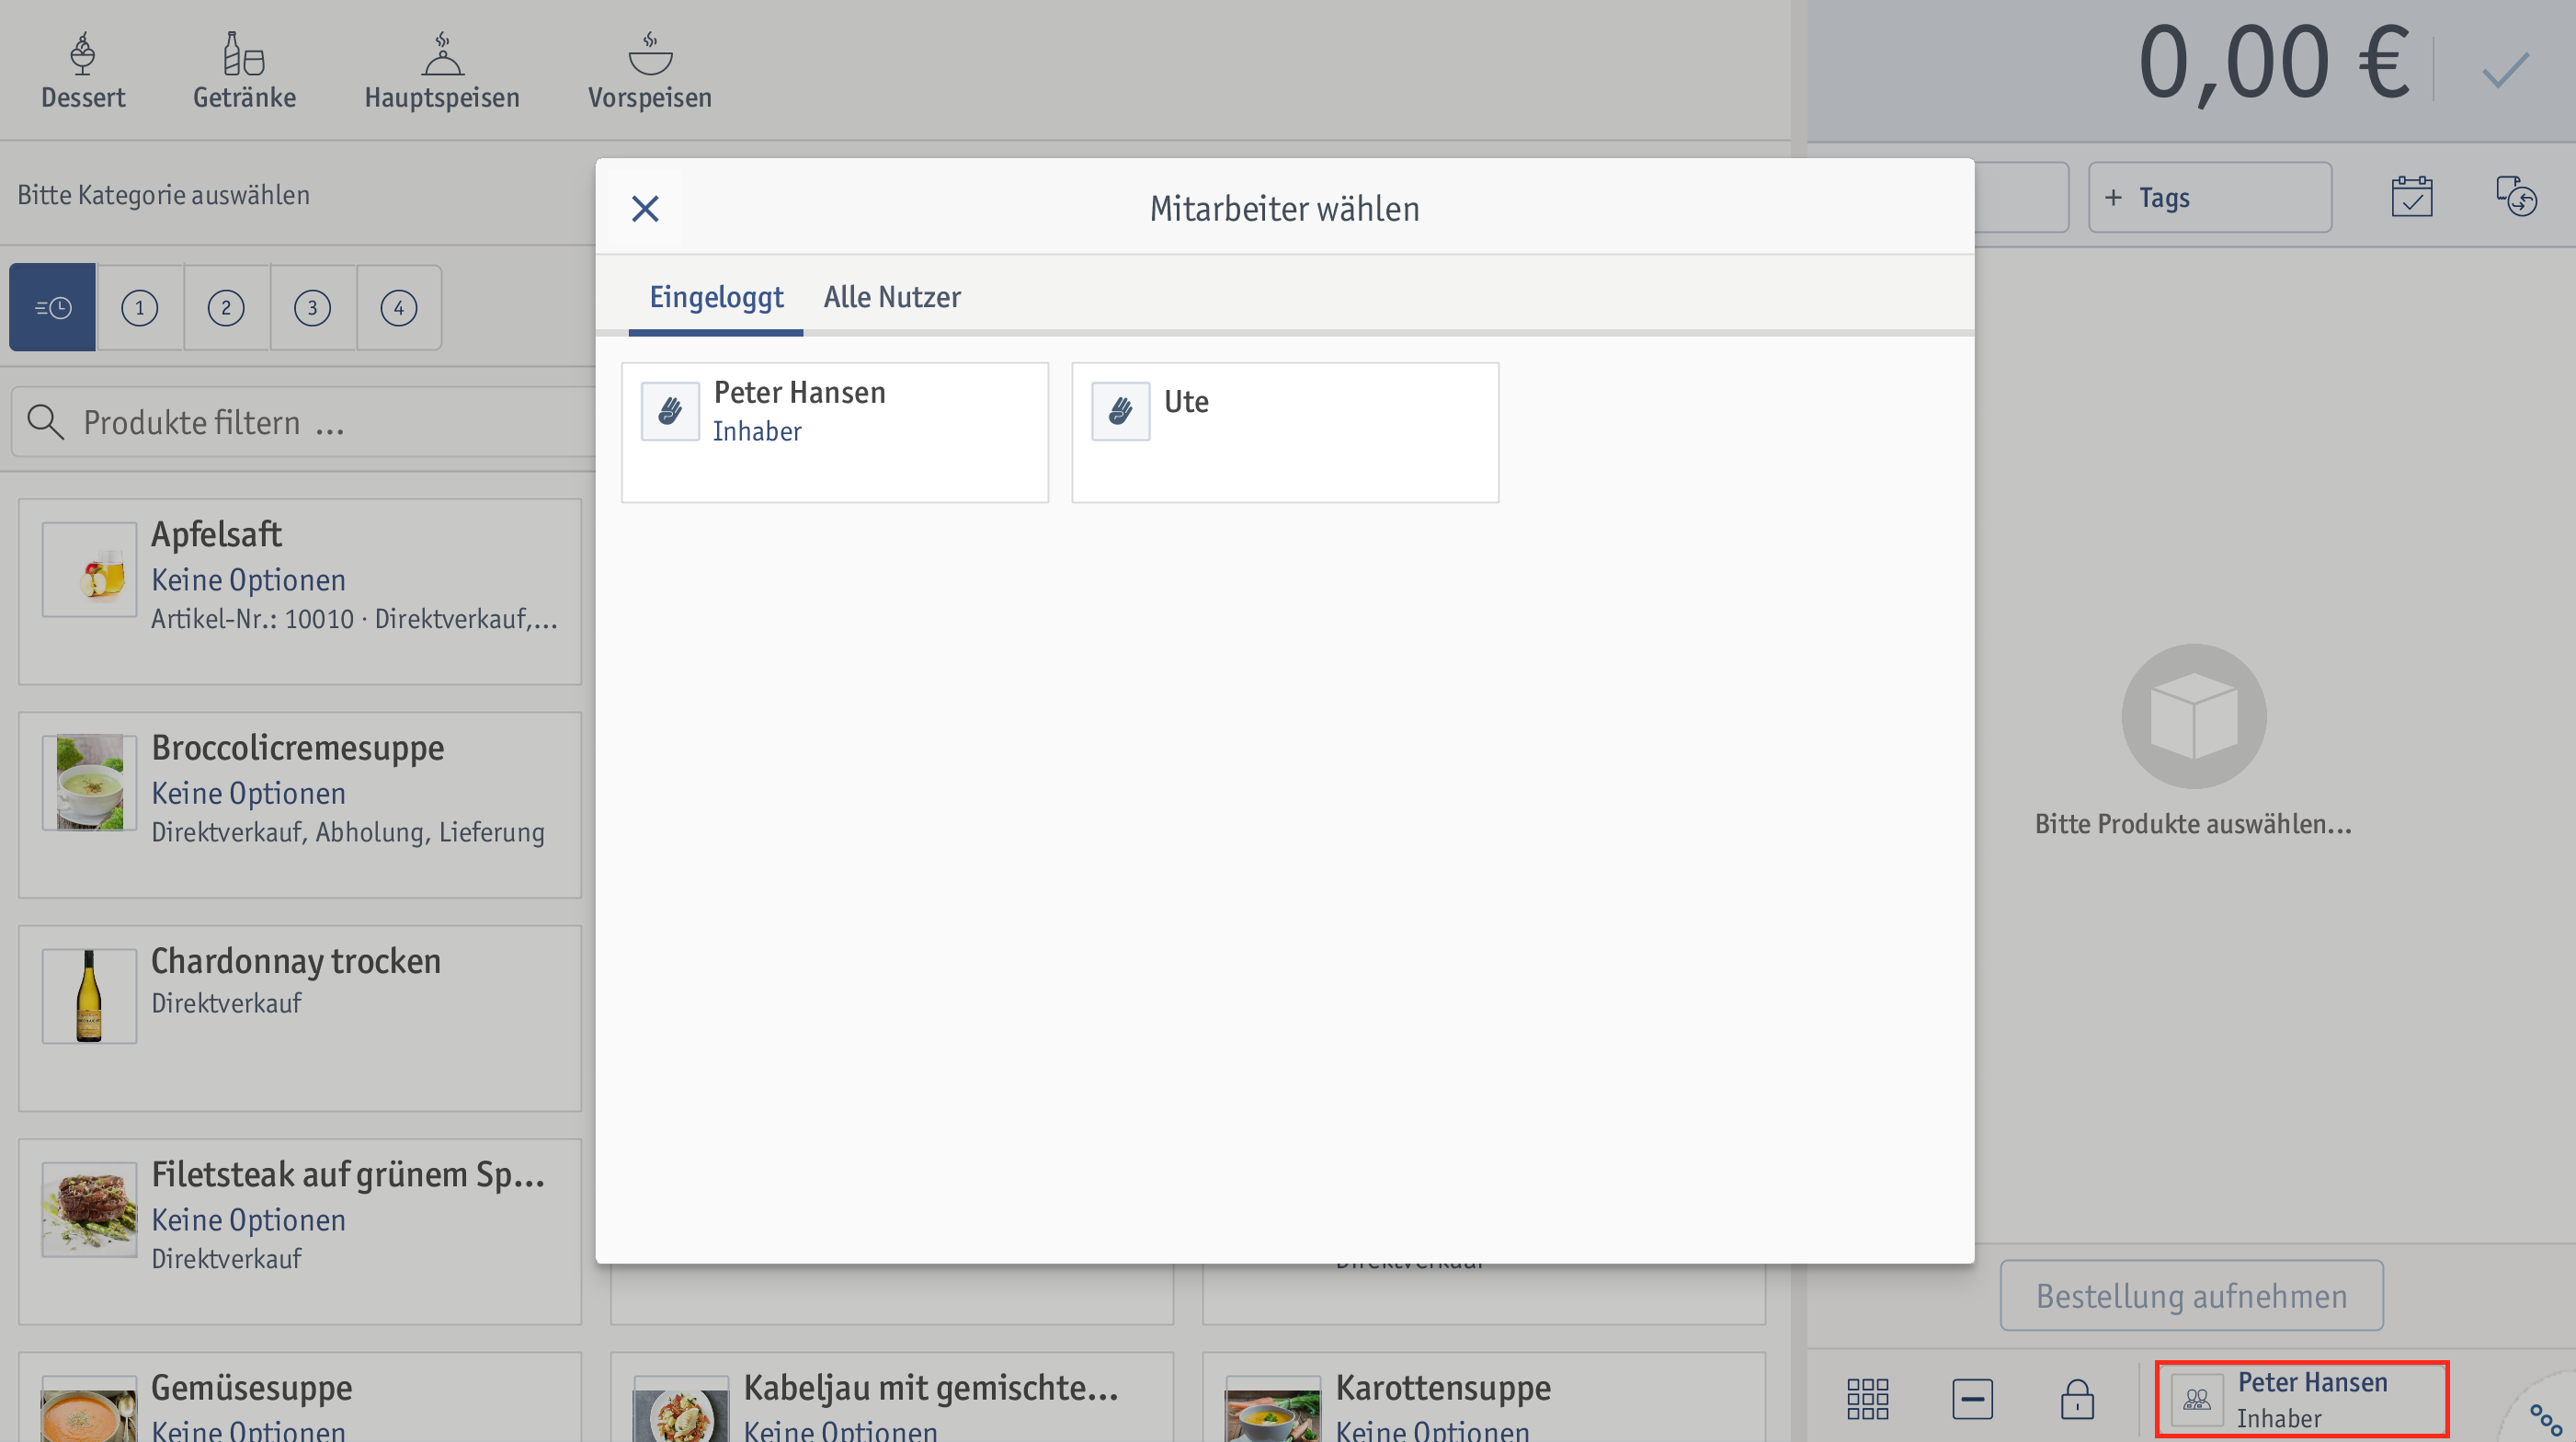
Task: Select employee Peter Hansen in the dialog
Action: coord(835,432)
